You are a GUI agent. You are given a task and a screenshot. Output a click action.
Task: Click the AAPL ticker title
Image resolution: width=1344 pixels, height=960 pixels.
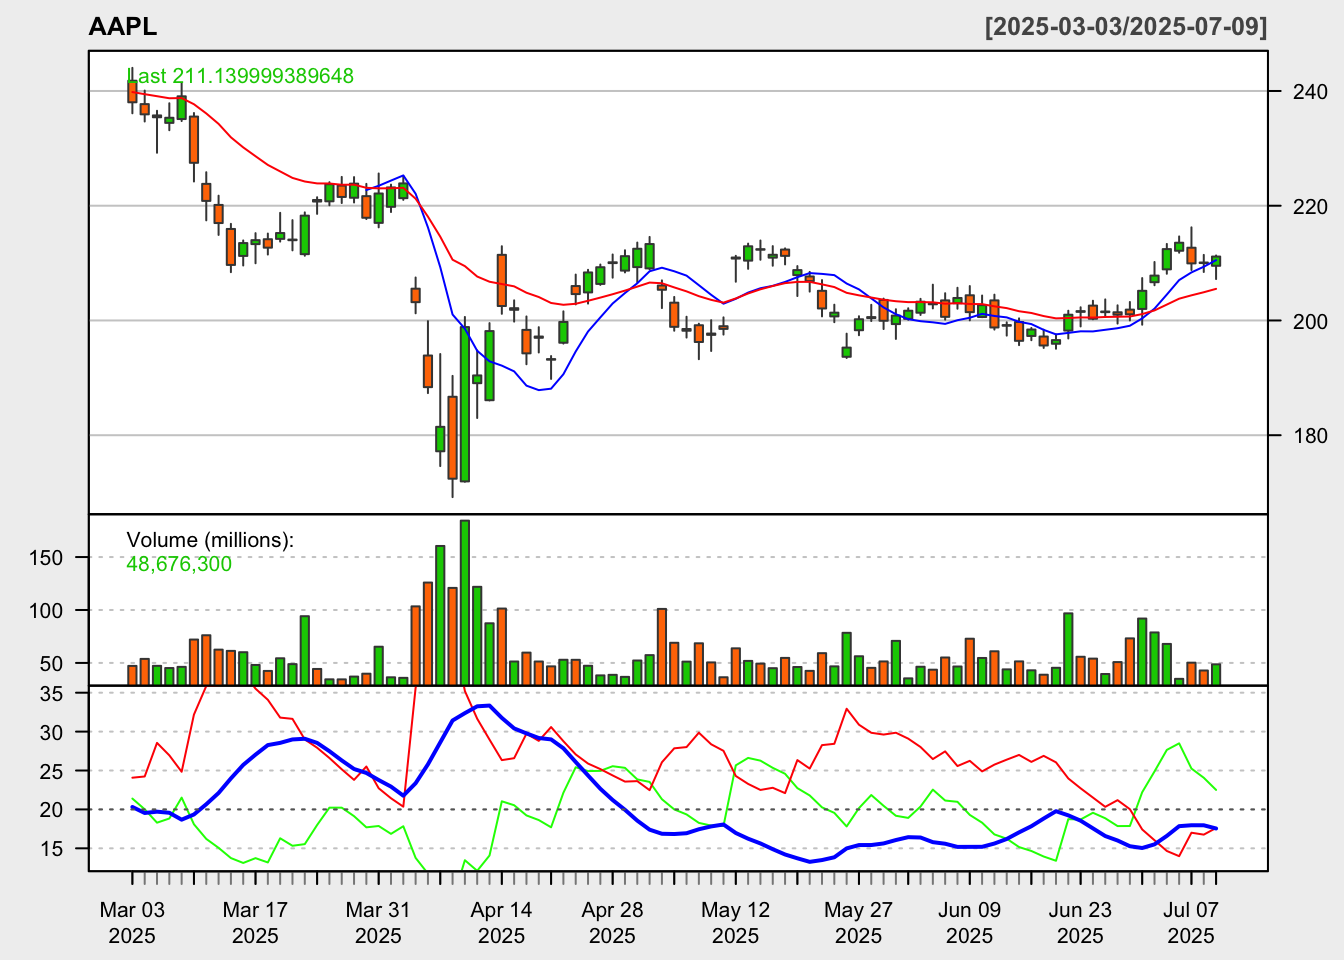(123, 27)
